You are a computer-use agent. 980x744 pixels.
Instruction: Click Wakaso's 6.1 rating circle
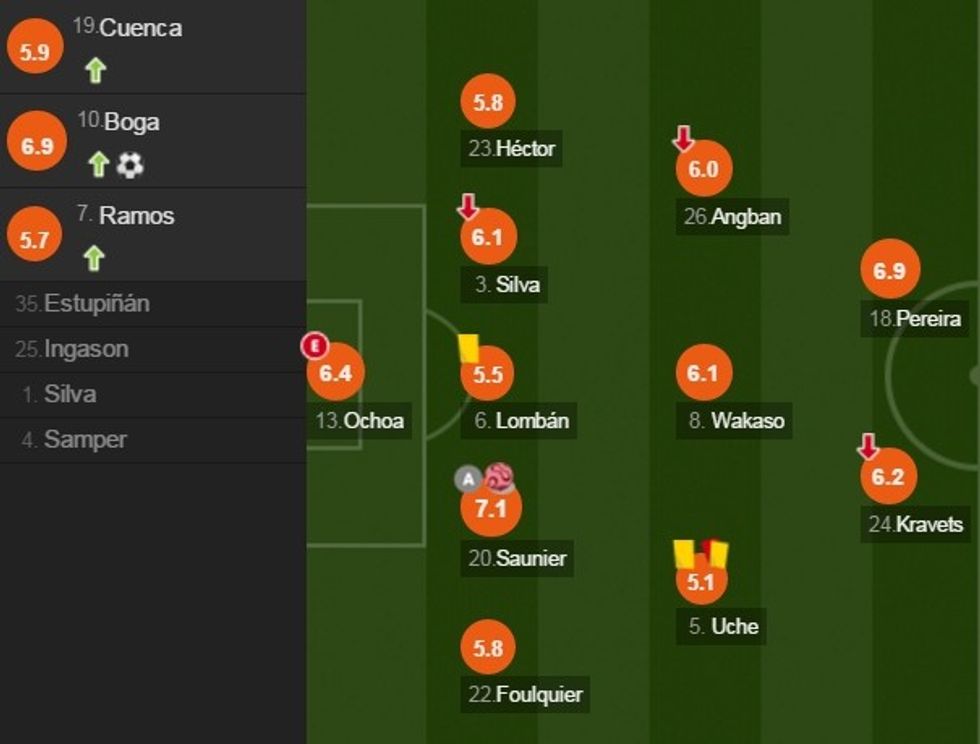704,373
